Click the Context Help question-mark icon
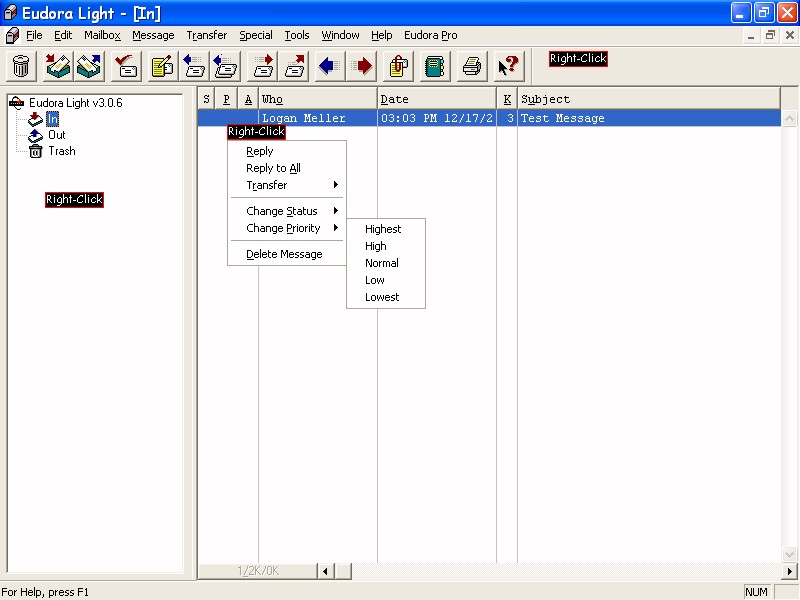The image size is (800, 600). tap(509, 66)
